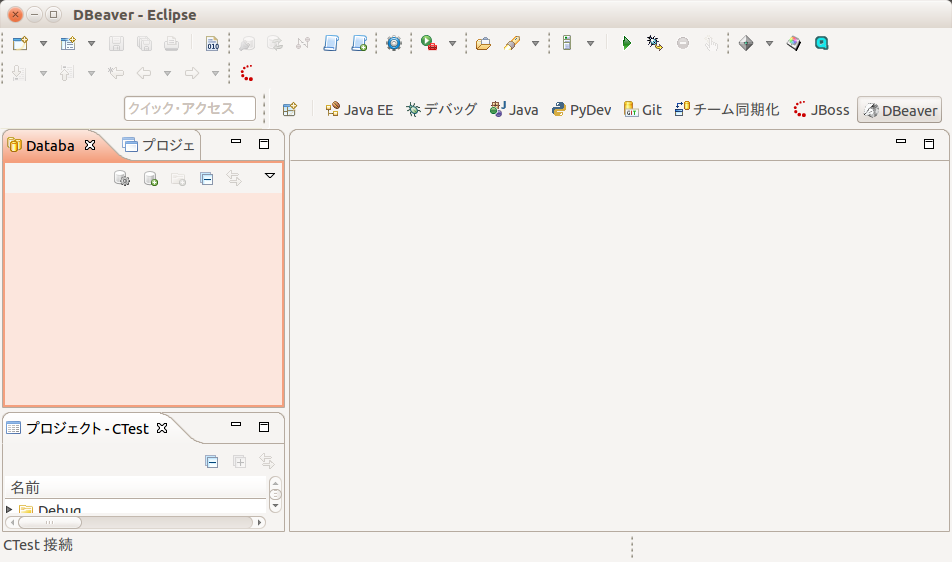Open the Forward history dropdown arrow
Screen dimensions: 952x562
pos(215,73)
